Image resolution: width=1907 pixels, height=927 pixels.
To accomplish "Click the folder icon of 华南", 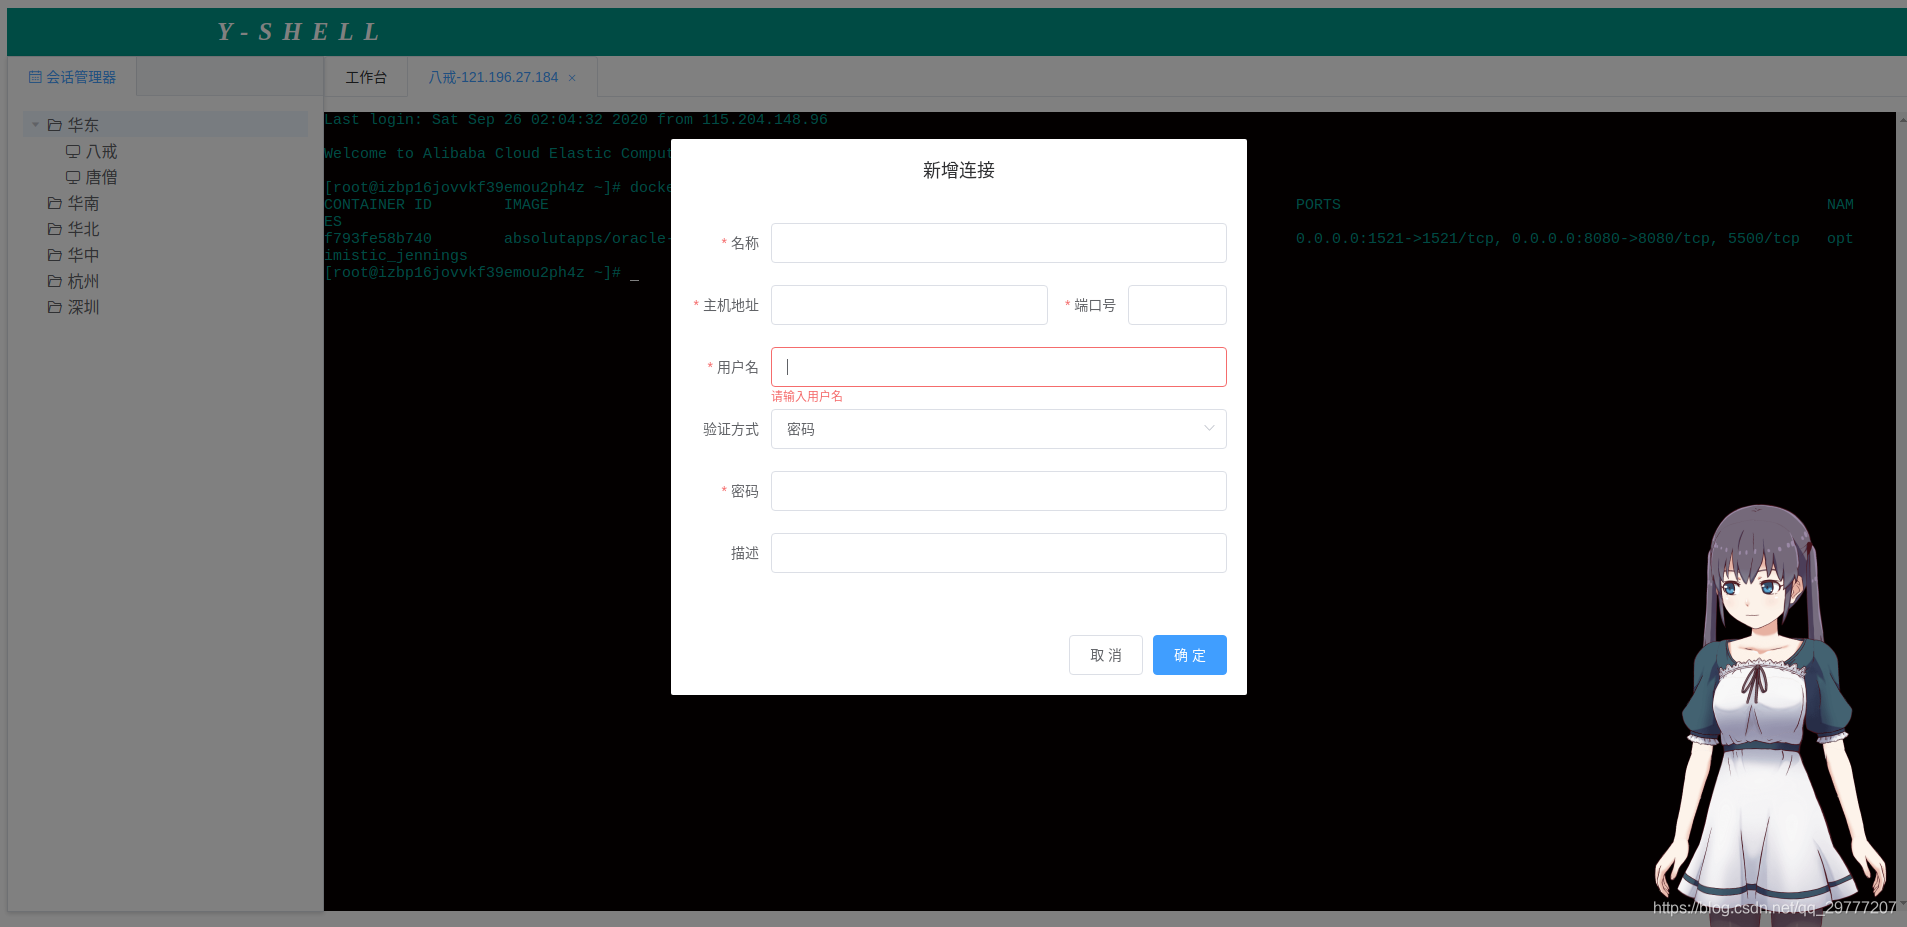I will 55,203.
